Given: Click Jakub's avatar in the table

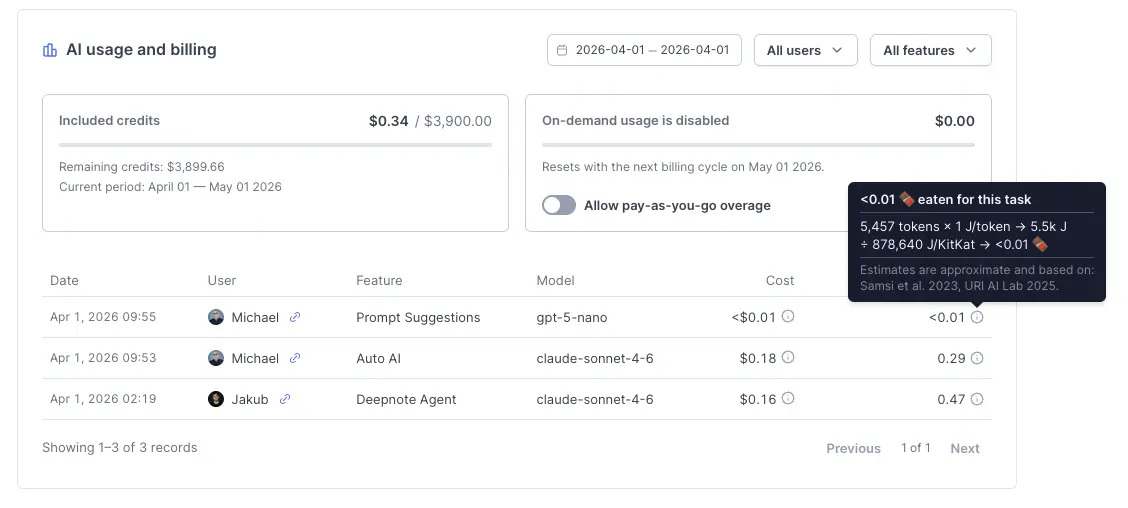Looking at the screenshot, I should click(216, 399).
